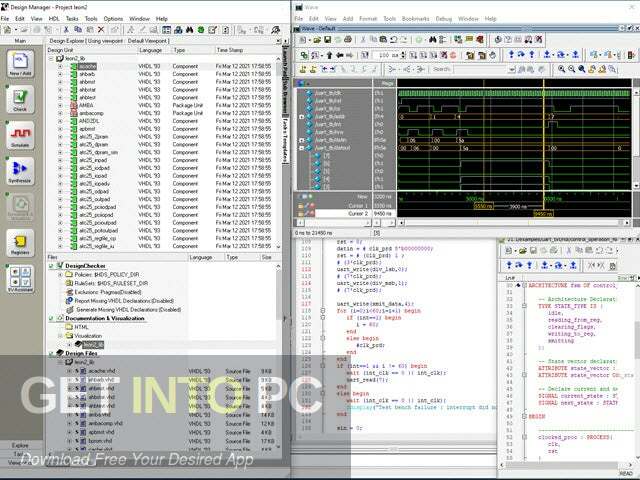Screen dimensions: 640x480
Task: Click the Undo icon in Wave toolbar
Action: pos(393,40)
